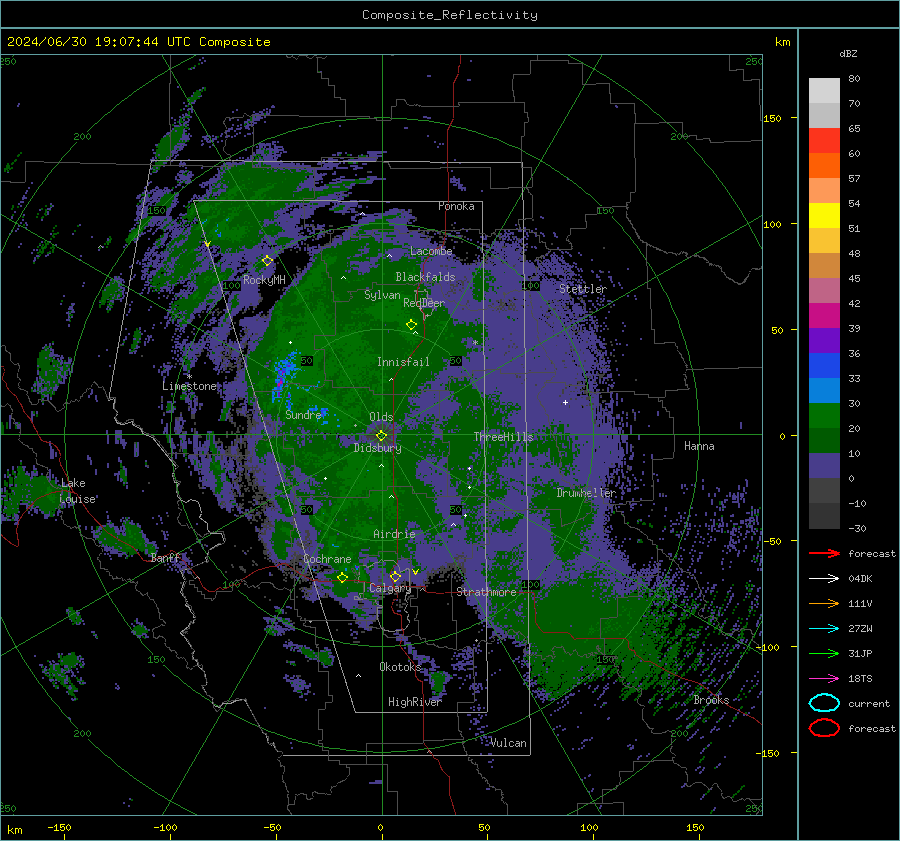Click the RedDeer map label
The width and height of the screenshot is (900, 841).
coord(424,303)
